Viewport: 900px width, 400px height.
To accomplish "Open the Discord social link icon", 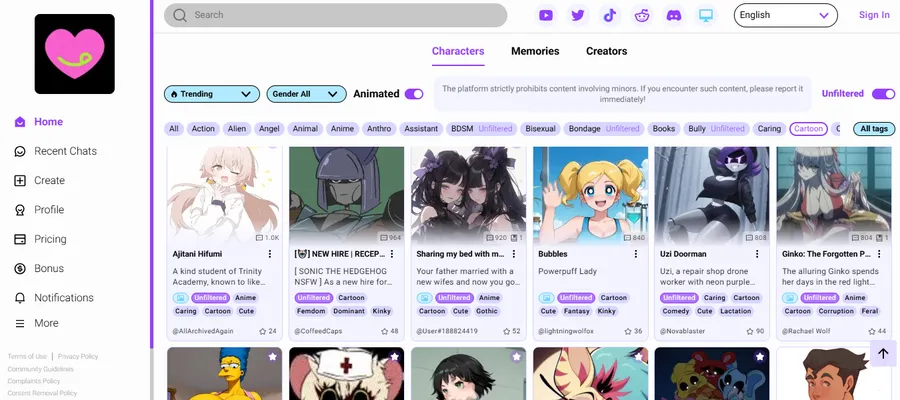I will tap(674, 15).
